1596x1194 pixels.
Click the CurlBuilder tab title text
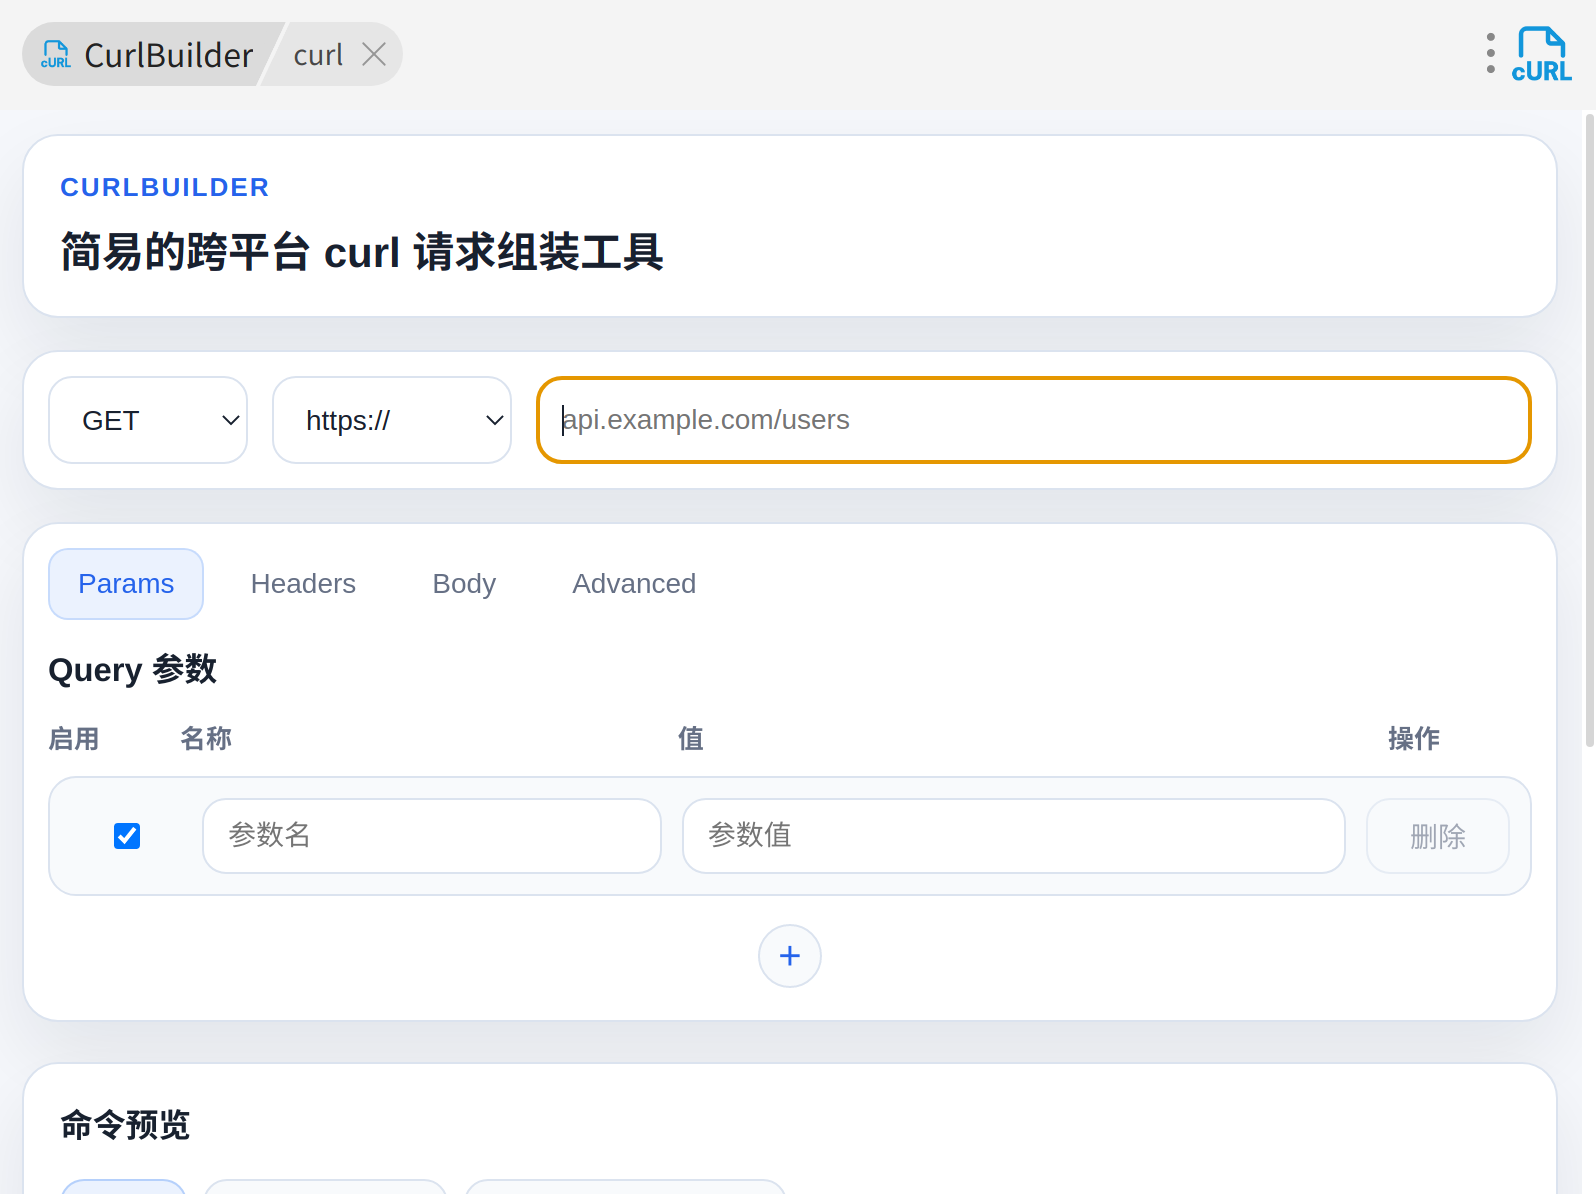pos(168,55)
